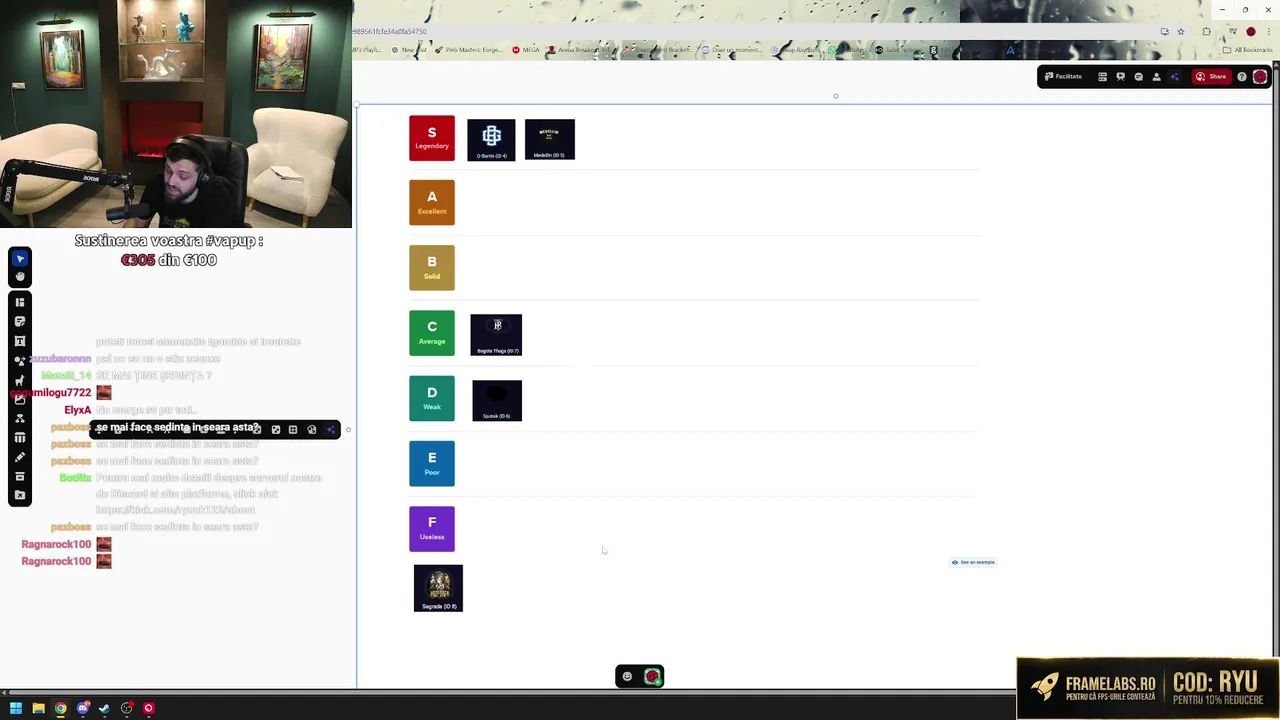This screenshot has height=720, width=1280.
Task: Select the D Weak tier card
Action: coord(432,398)
